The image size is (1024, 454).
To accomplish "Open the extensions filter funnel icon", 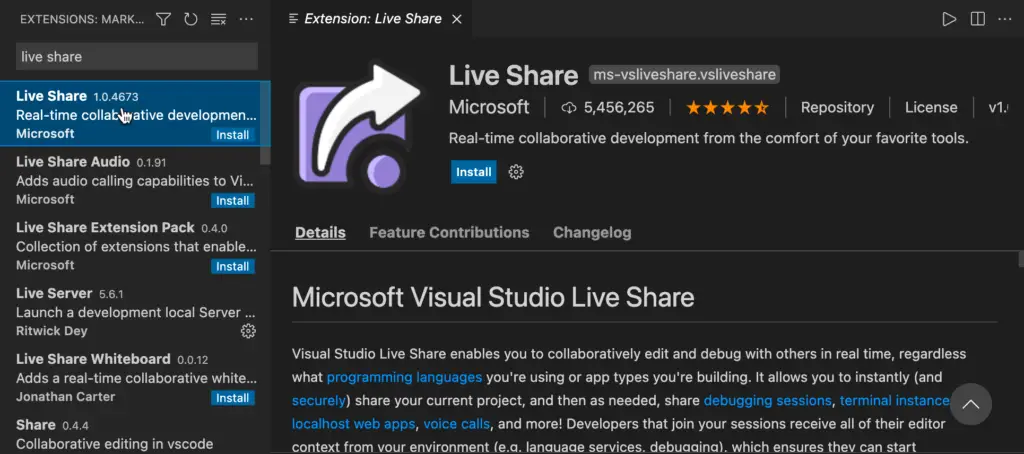I will [163, 20].
